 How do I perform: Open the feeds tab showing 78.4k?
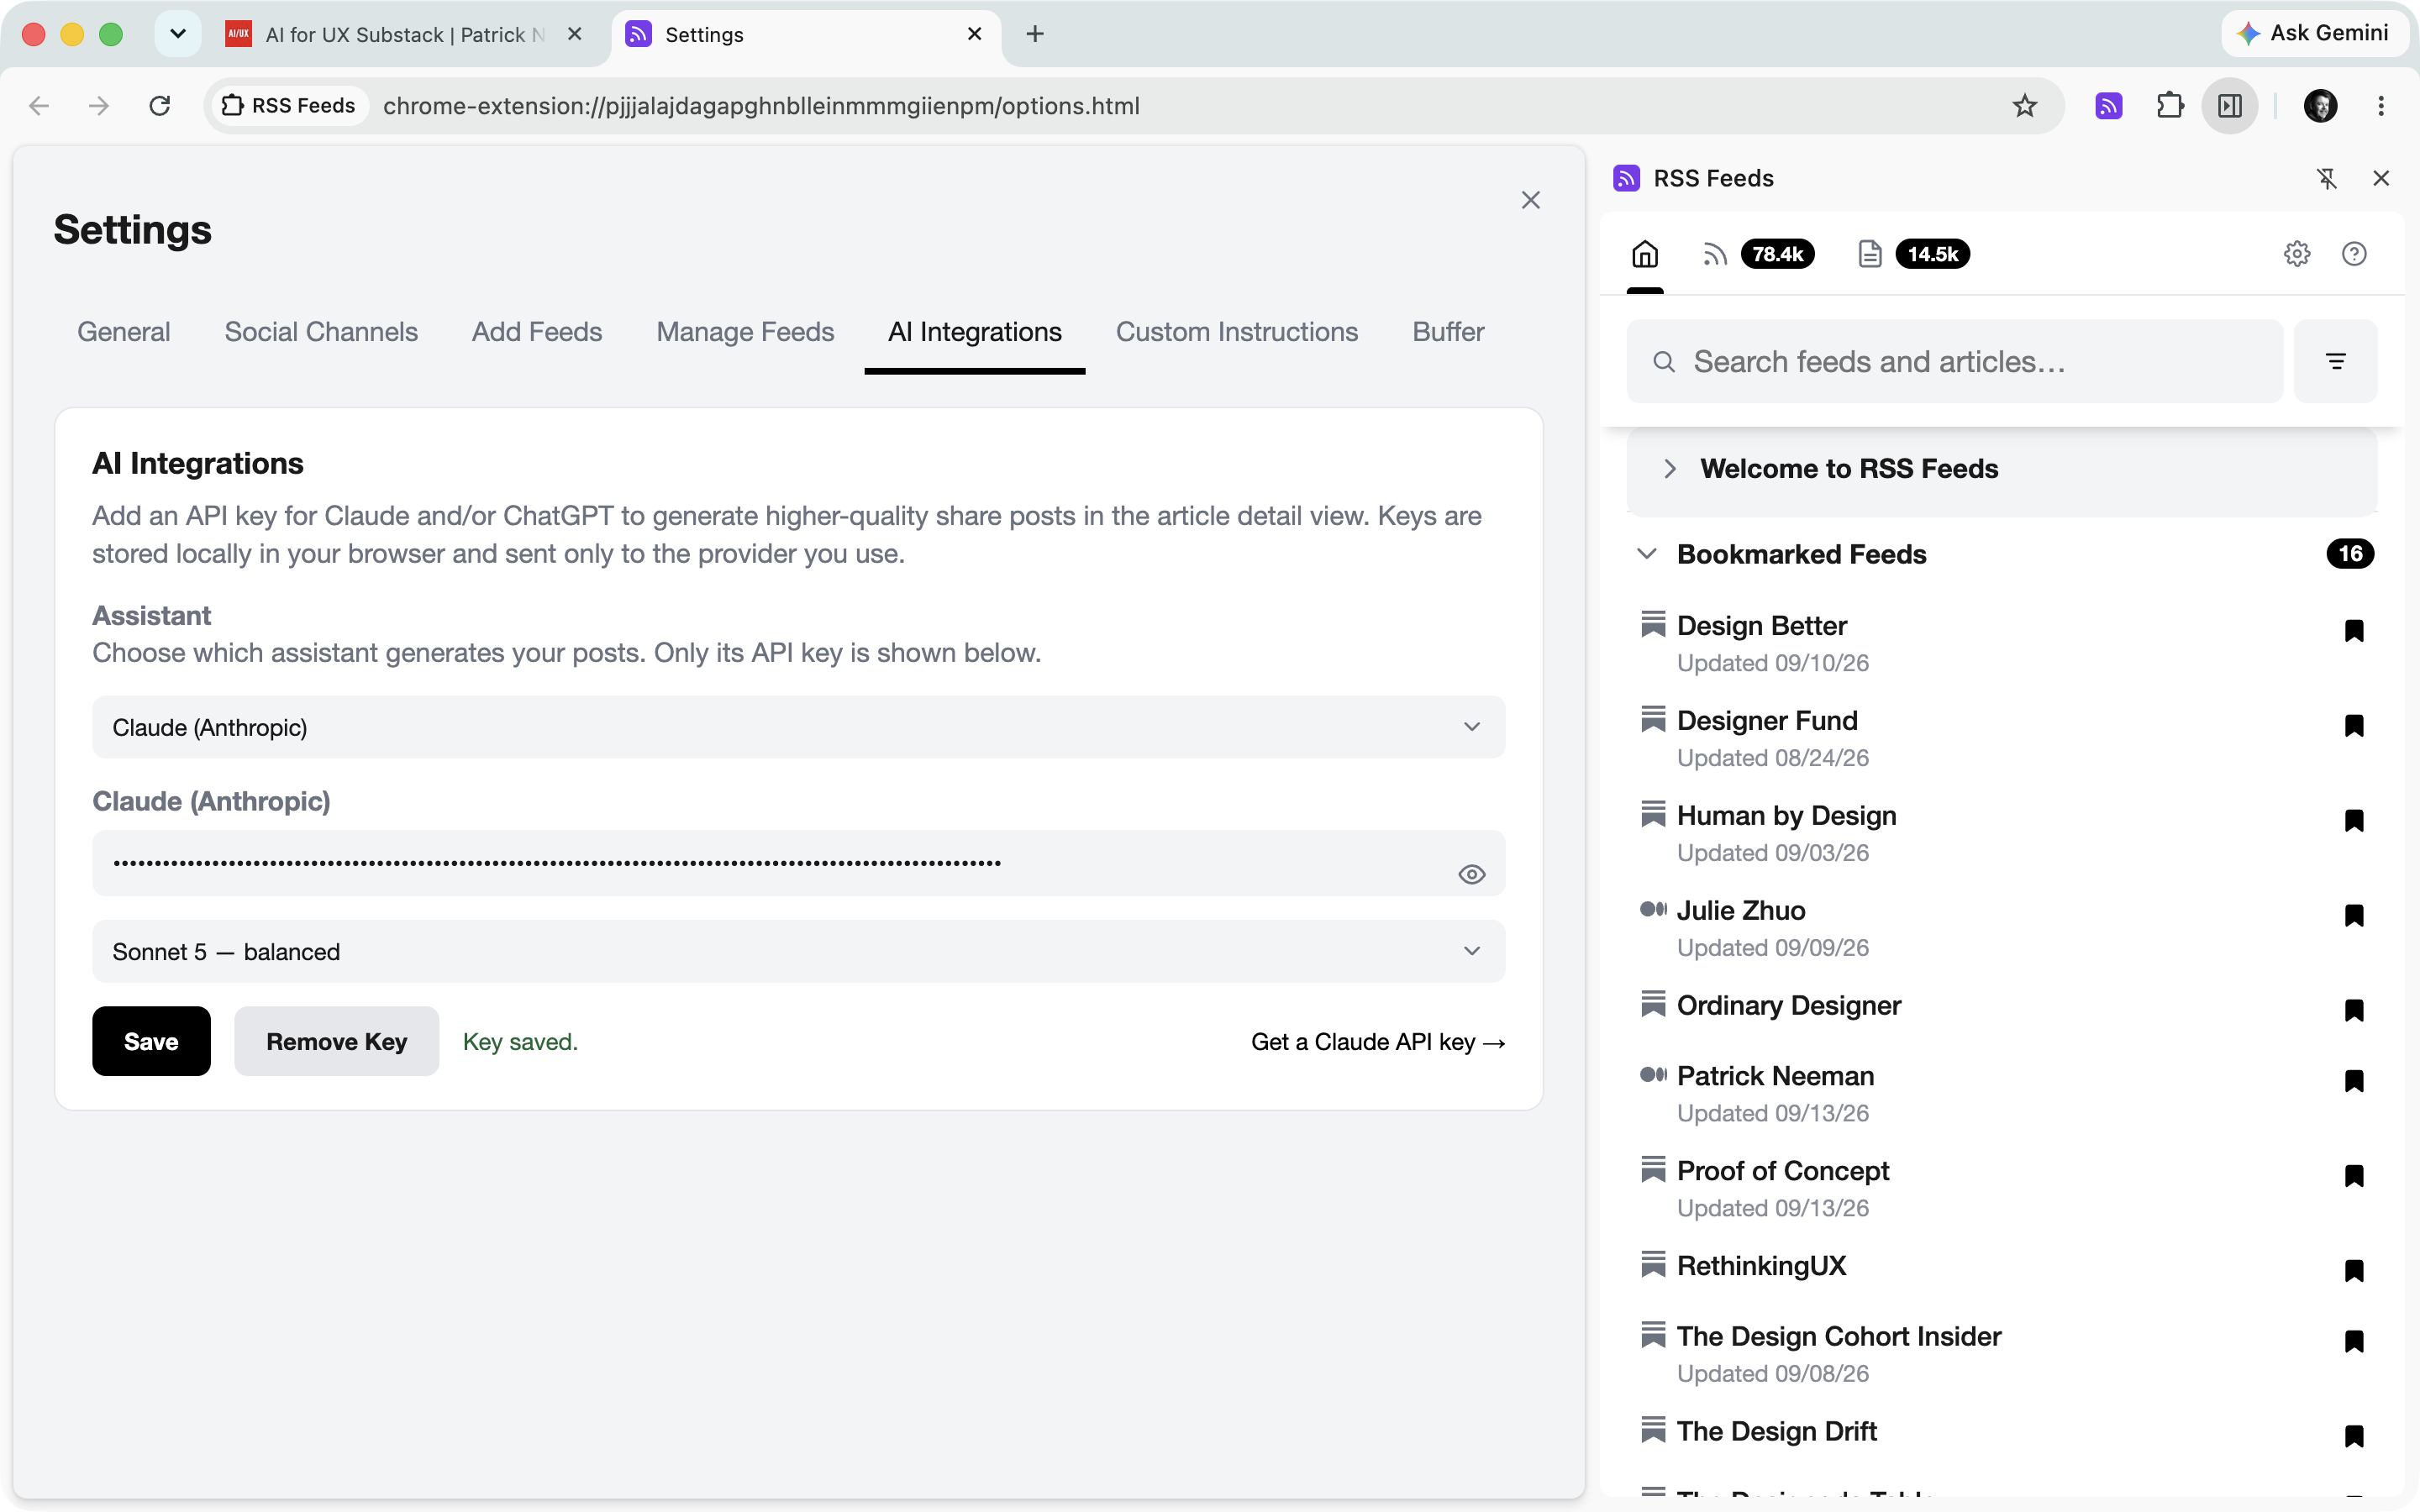pyautogui.click(x=1757, y=254)
